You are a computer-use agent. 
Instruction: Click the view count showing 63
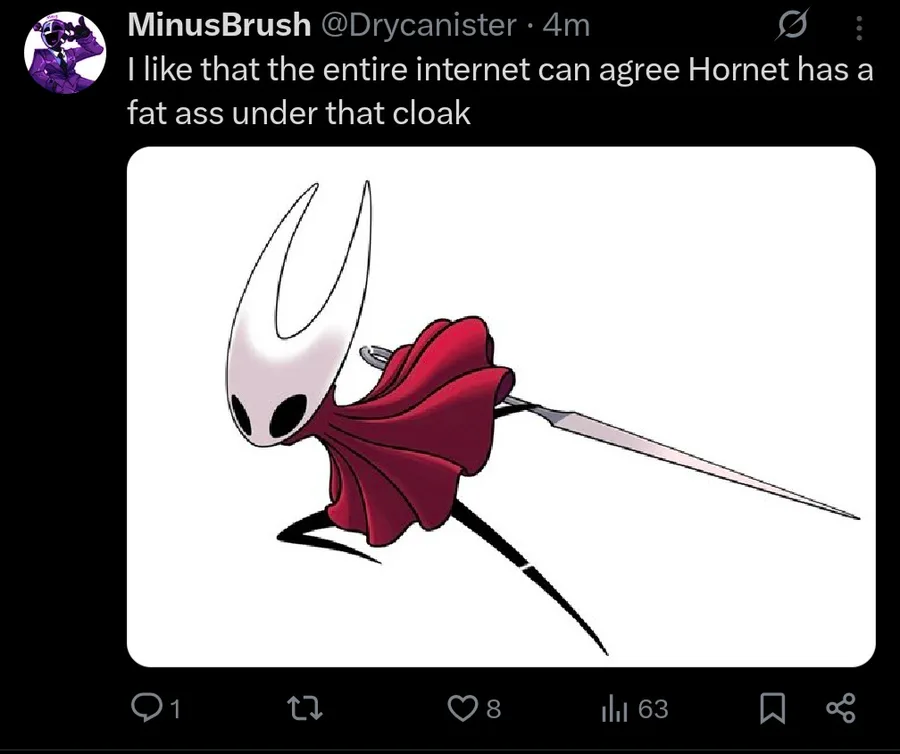pos(654,709)
